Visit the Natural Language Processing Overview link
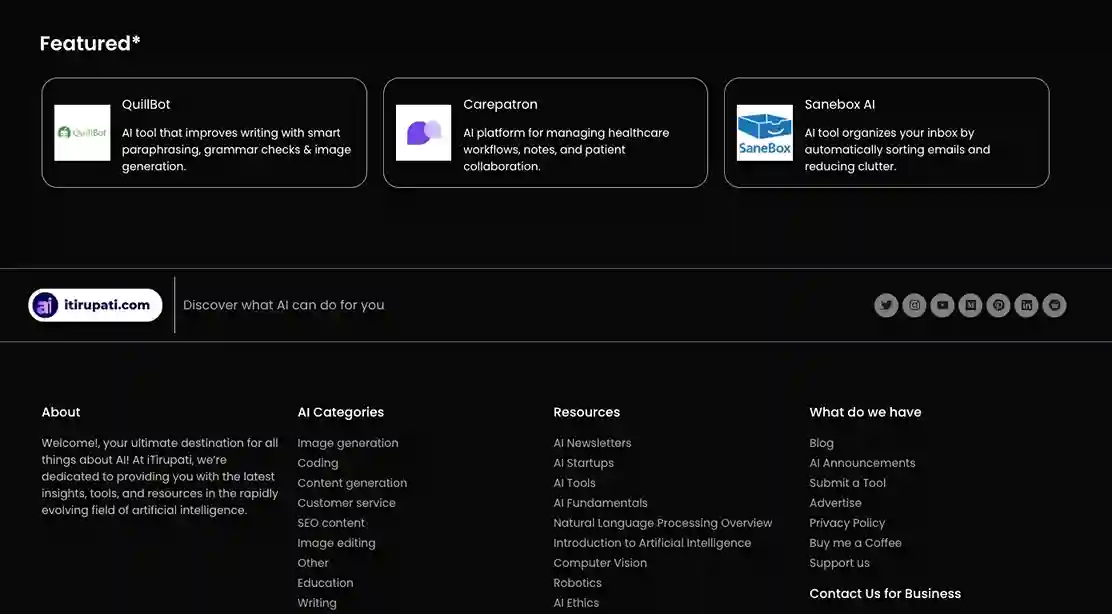Viewport: 1112px width, 614px height. tap(662, 523)
